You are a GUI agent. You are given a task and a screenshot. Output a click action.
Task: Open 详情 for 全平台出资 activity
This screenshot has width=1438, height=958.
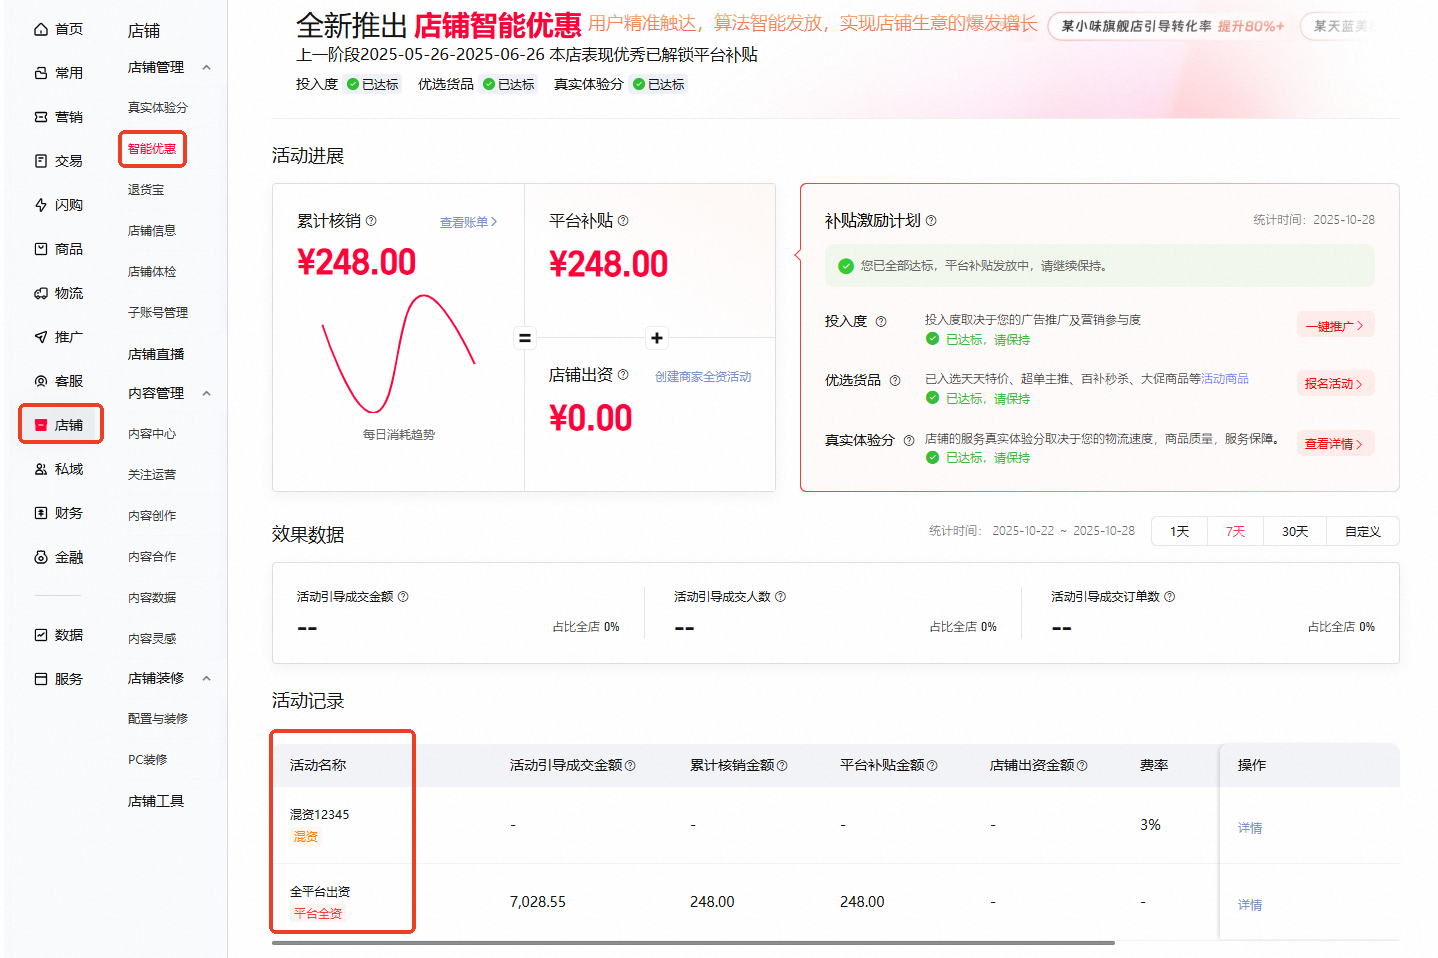[1250, 905]
